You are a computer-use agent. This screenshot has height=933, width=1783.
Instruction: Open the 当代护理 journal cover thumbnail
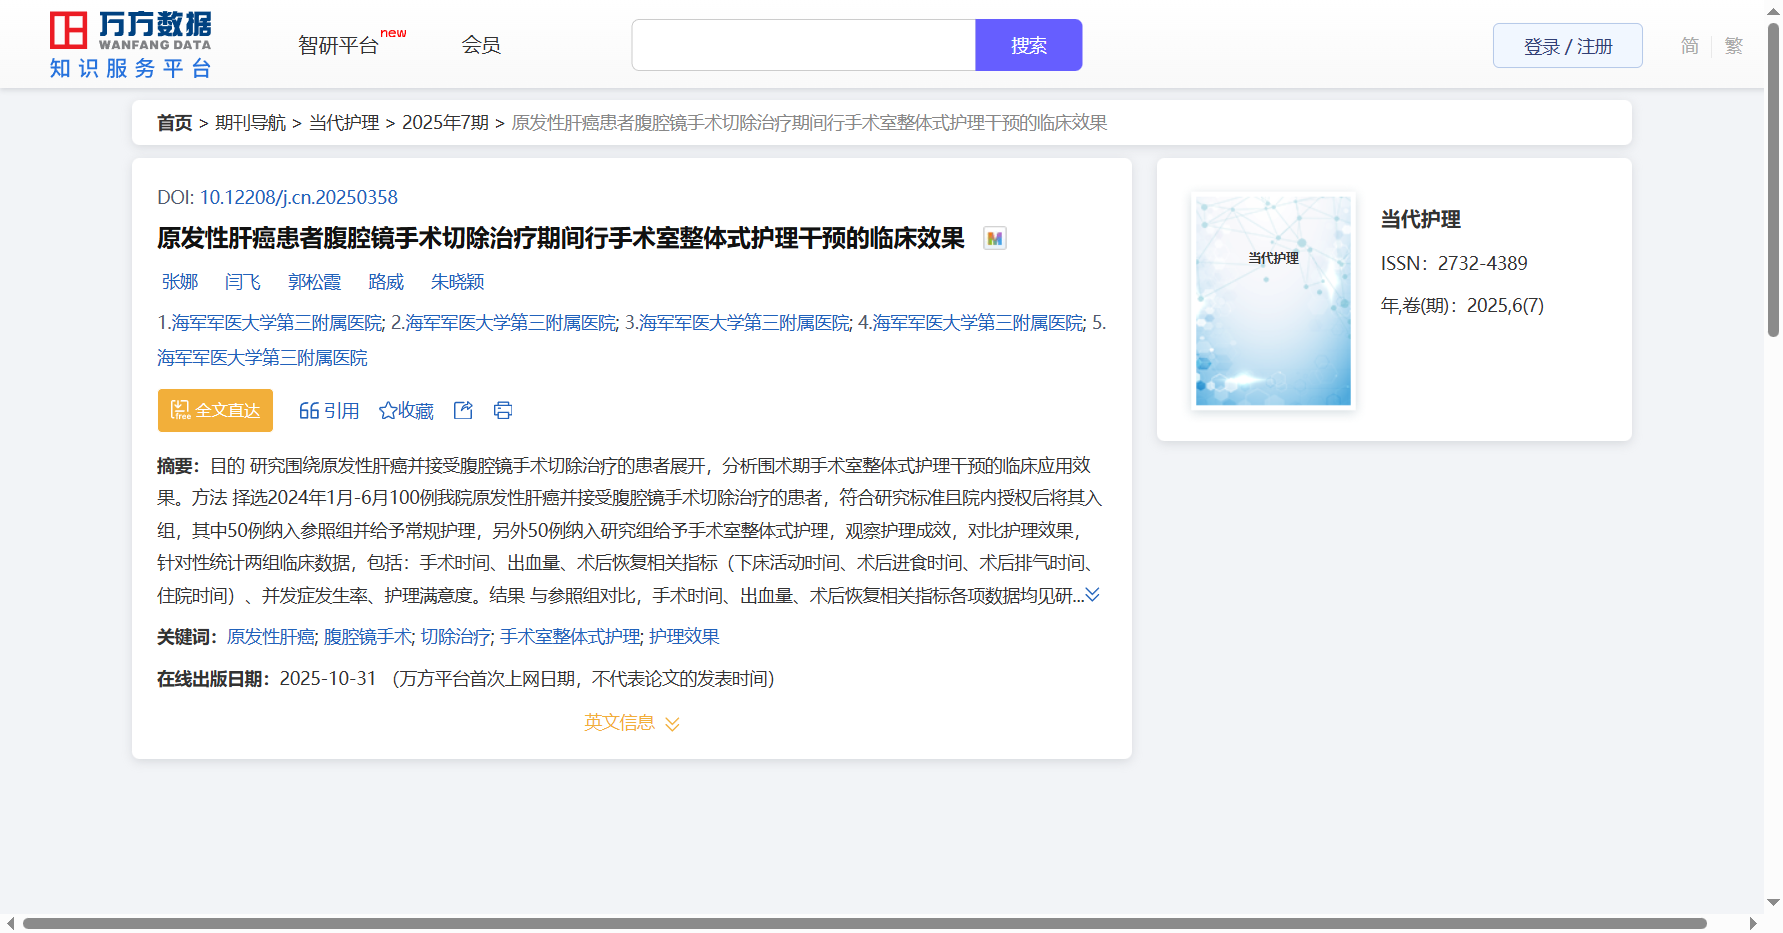pyautogui.click(x=1273, y=300)
